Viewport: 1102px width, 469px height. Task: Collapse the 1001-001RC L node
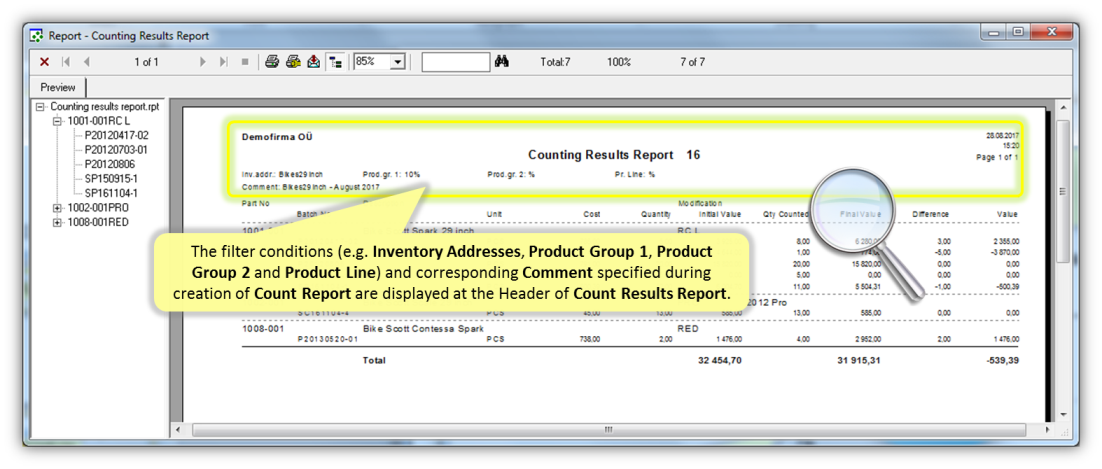point(58,121)
